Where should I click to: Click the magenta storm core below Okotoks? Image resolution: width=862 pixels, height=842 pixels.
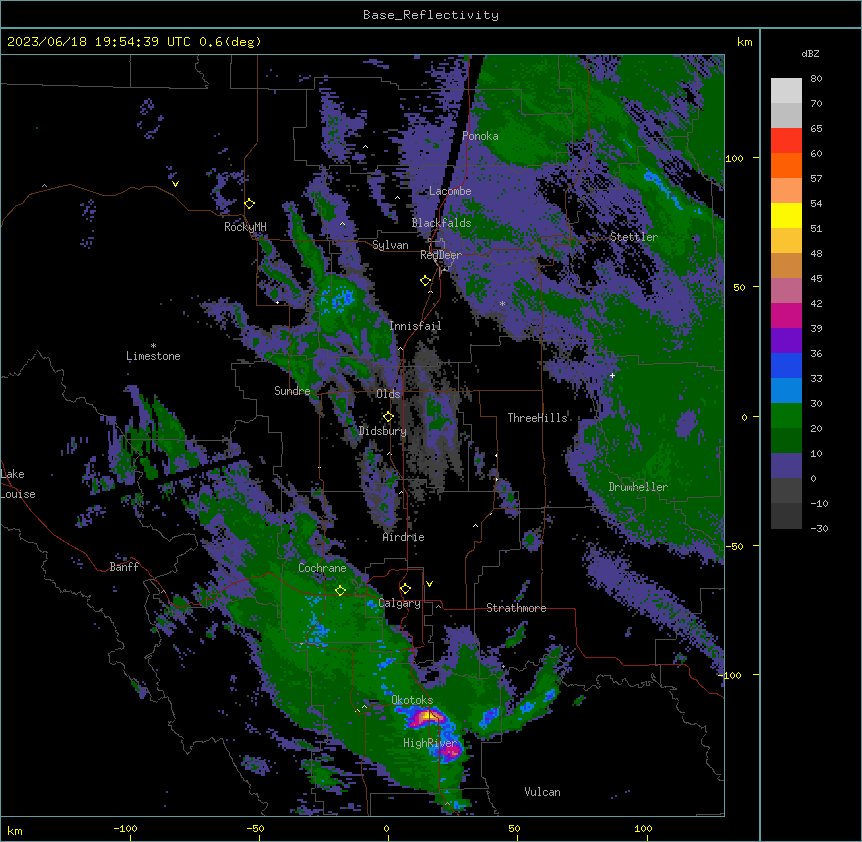point(427,717)
